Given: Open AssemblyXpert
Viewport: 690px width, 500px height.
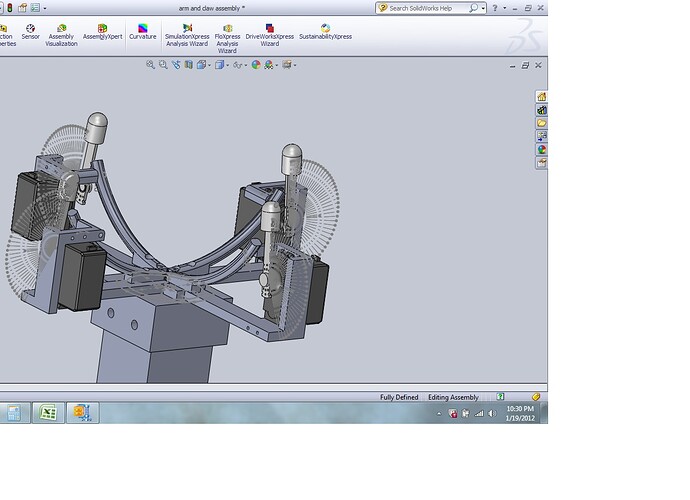Looking at the screenshot, I should click(x=103, y=32).
